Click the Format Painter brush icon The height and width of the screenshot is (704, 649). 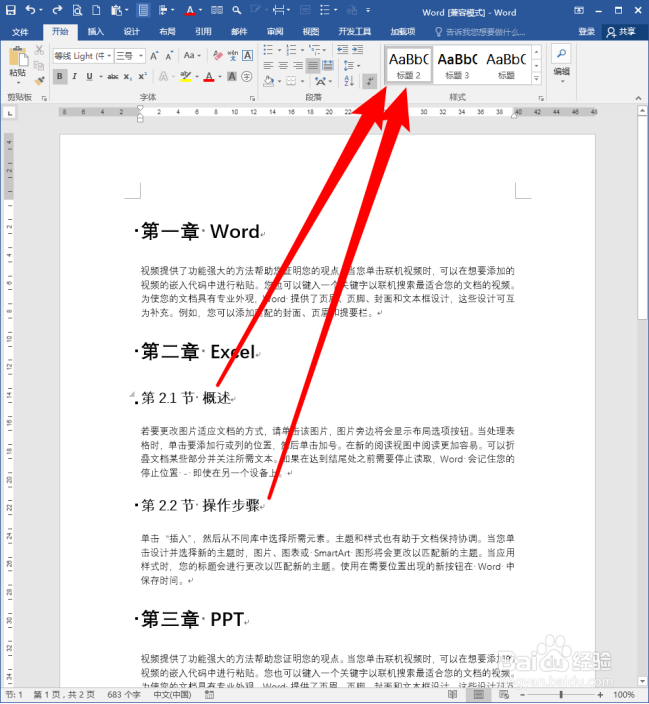click(x=40, y=81)
